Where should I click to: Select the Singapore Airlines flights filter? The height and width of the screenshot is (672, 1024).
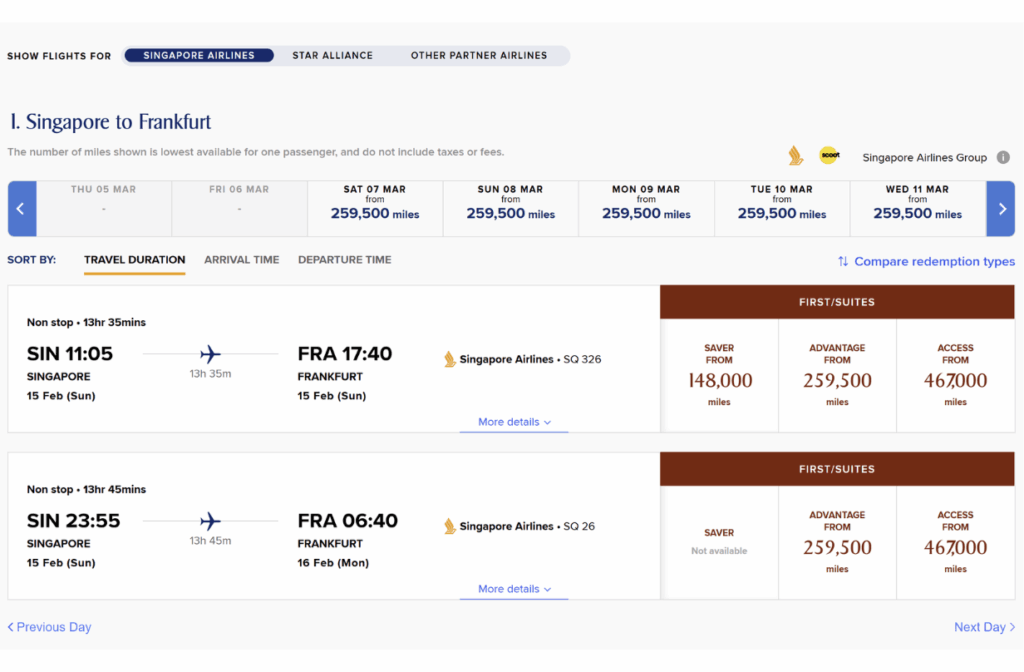(x=199, y=56)
